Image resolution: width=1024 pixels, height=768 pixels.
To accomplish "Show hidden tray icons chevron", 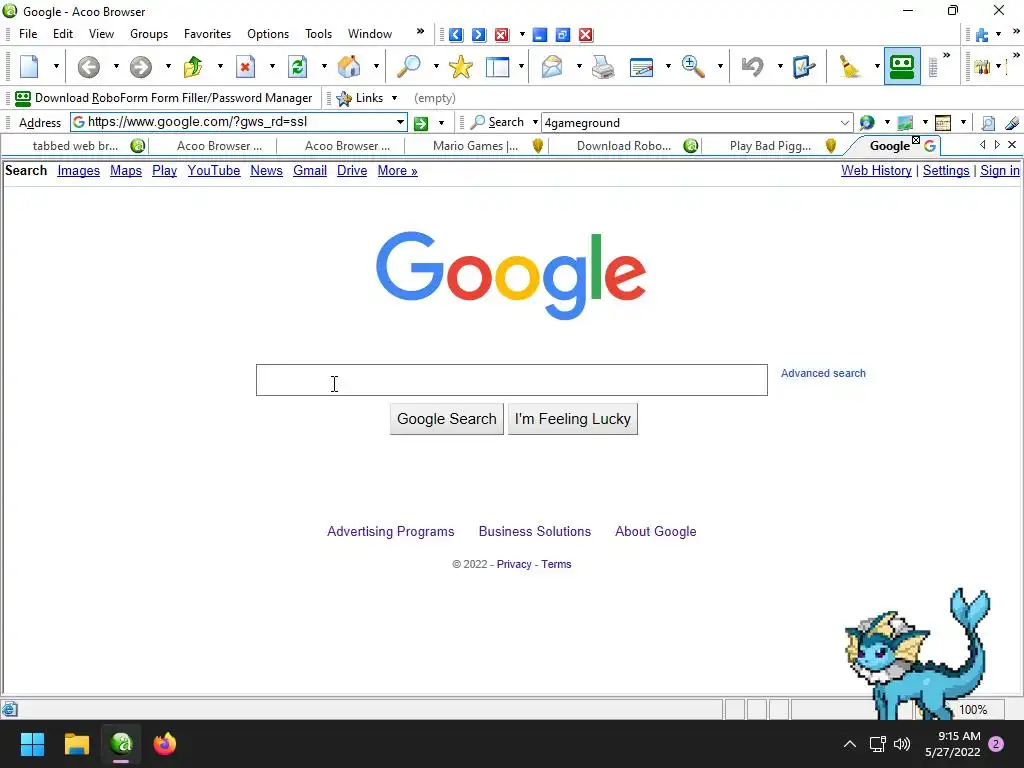I will coord(850,744).
